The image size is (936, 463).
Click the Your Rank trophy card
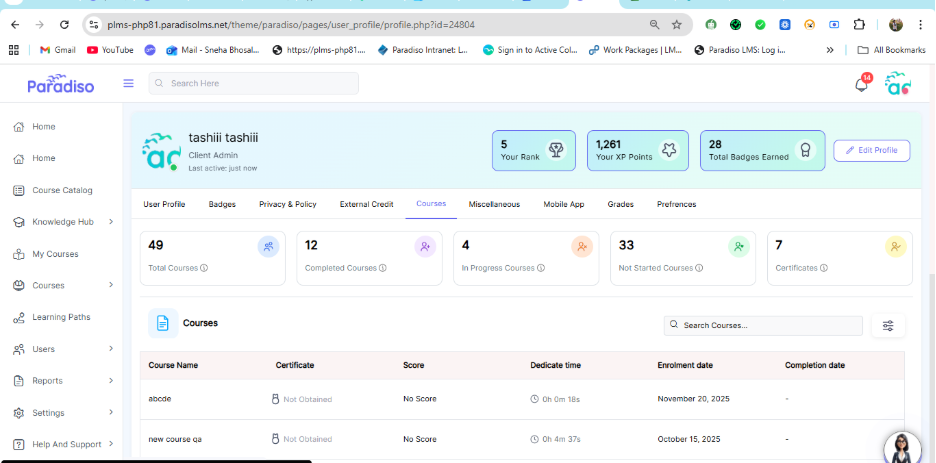point(533,151)
